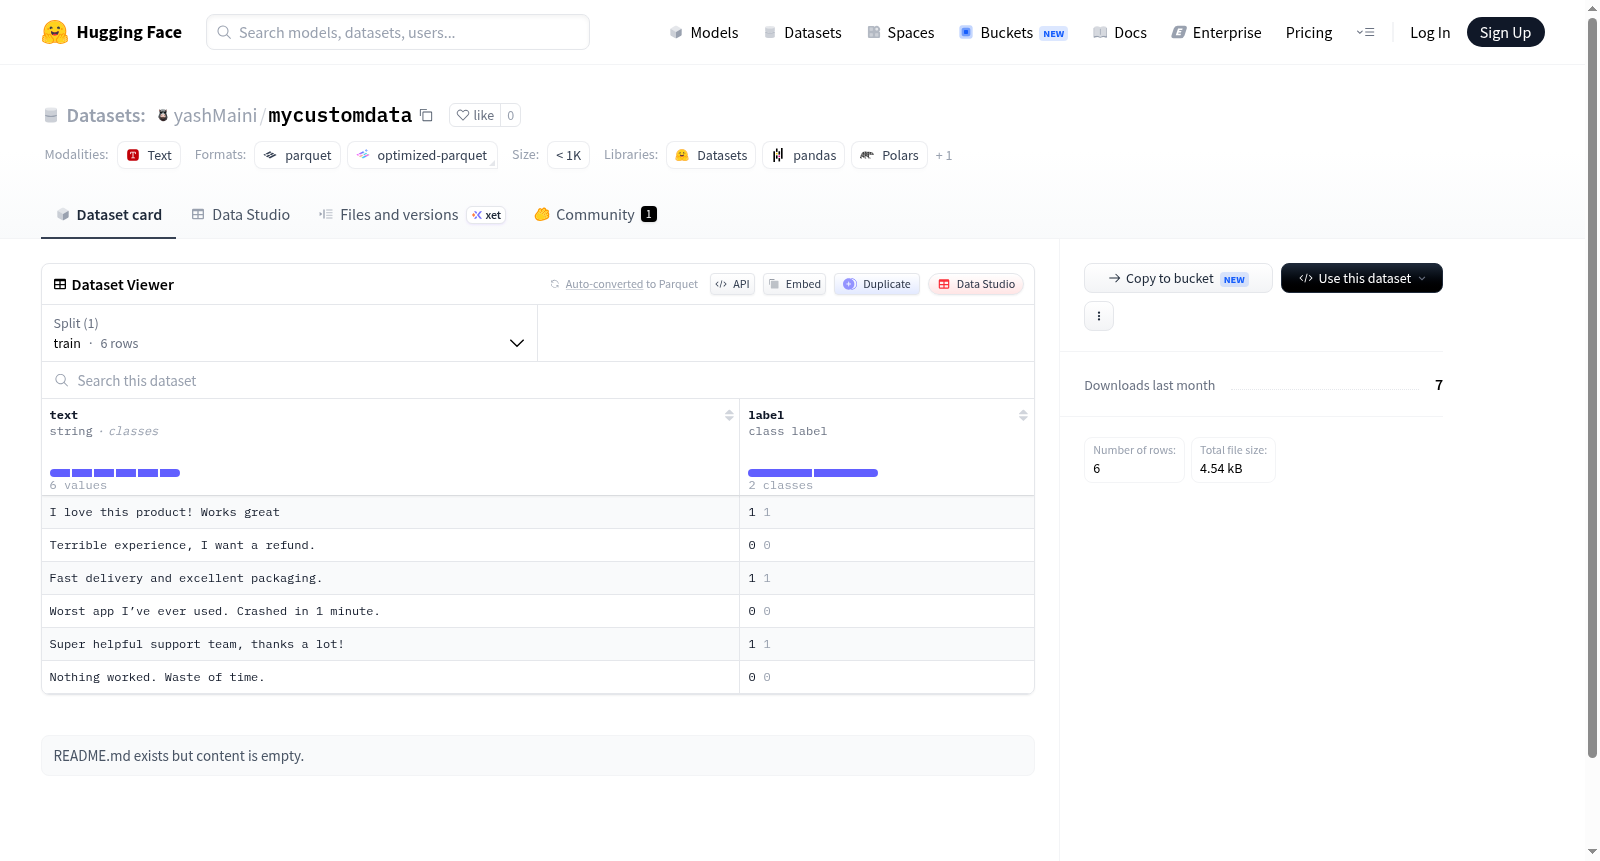Open the red Data Studio button
Image resolution: width=1600 pixels, height=861 pixels.
coord(976,284)
